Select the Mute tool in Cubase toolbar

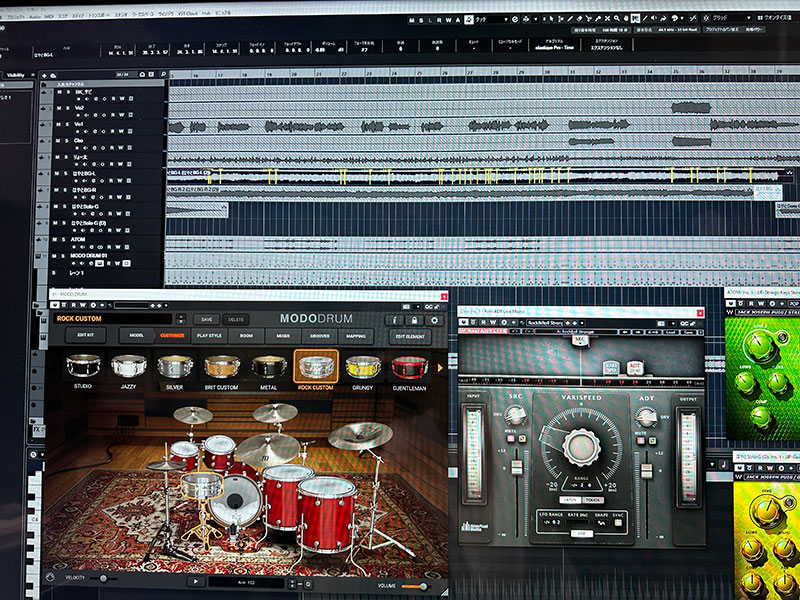[x=607, y=18]
